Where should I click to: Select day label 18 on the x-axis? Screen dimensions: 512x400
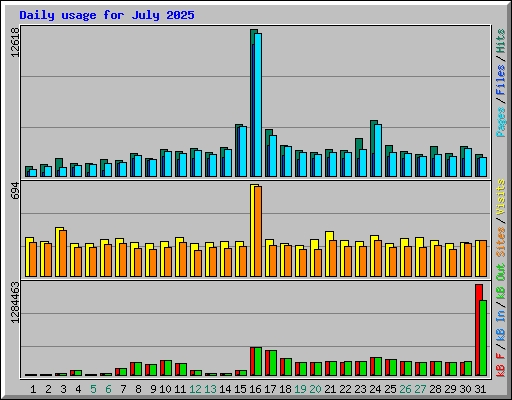click(285, 389)
